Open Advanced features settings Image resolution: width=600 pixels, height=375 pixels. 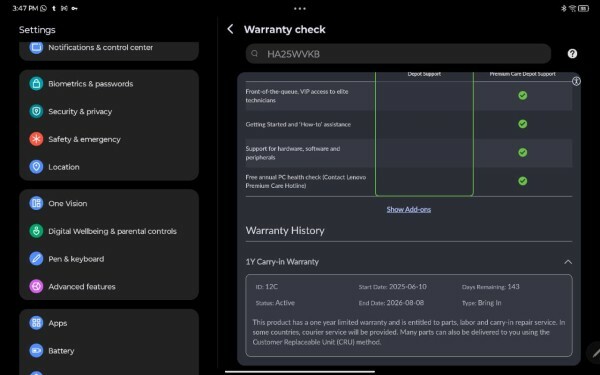pos(109,286)
